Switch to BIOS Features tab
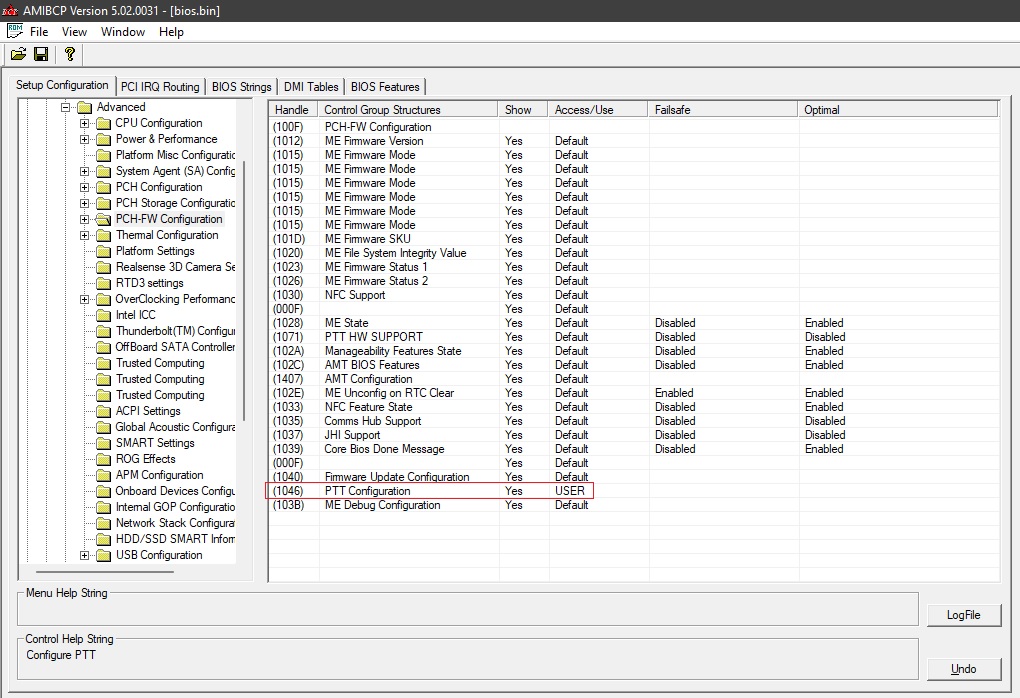Screen dimensions: 1020x698 pos(385,87)
